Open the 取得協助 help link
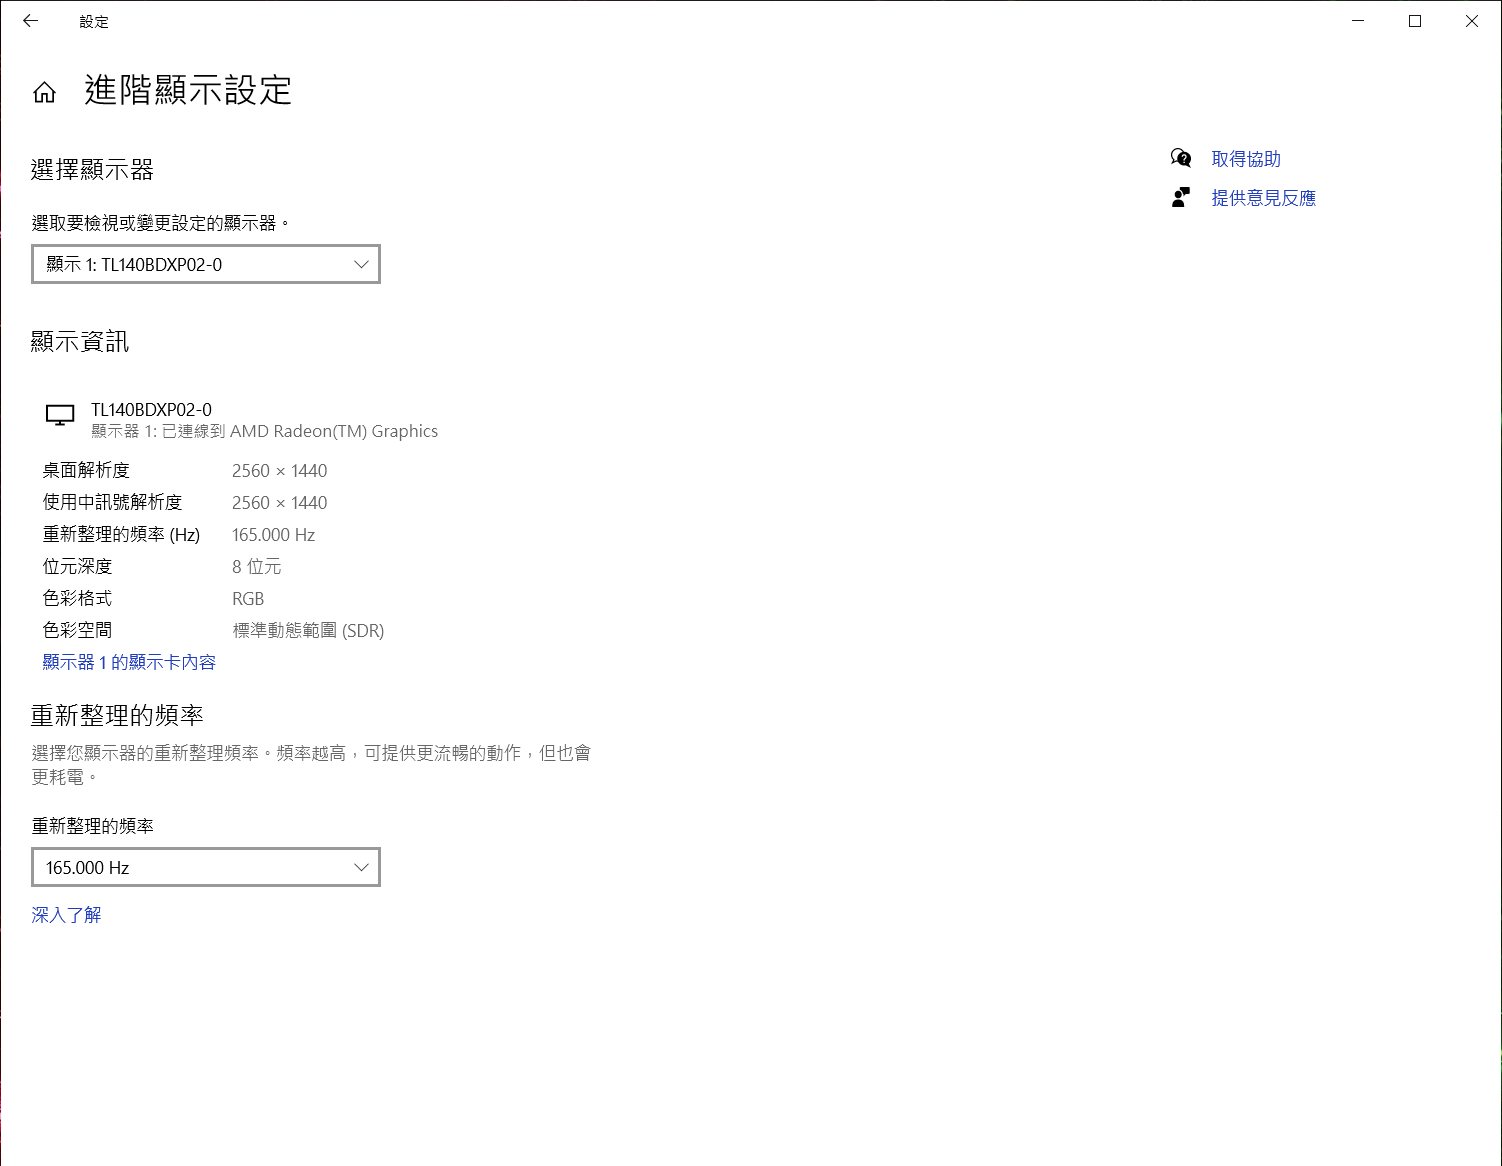Viewport: 1502px width, 1166px height. coord(1245,159)
